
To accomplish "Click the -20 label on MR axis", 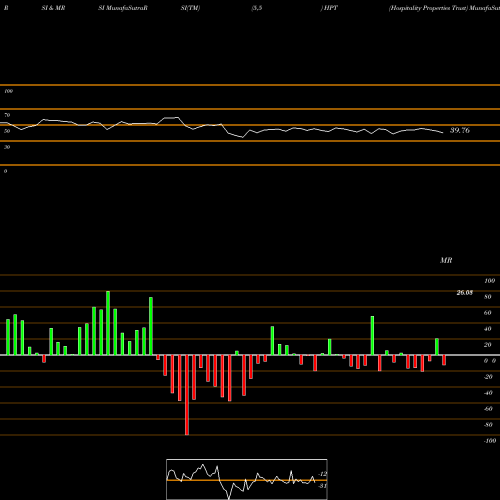I will point(488,377).
